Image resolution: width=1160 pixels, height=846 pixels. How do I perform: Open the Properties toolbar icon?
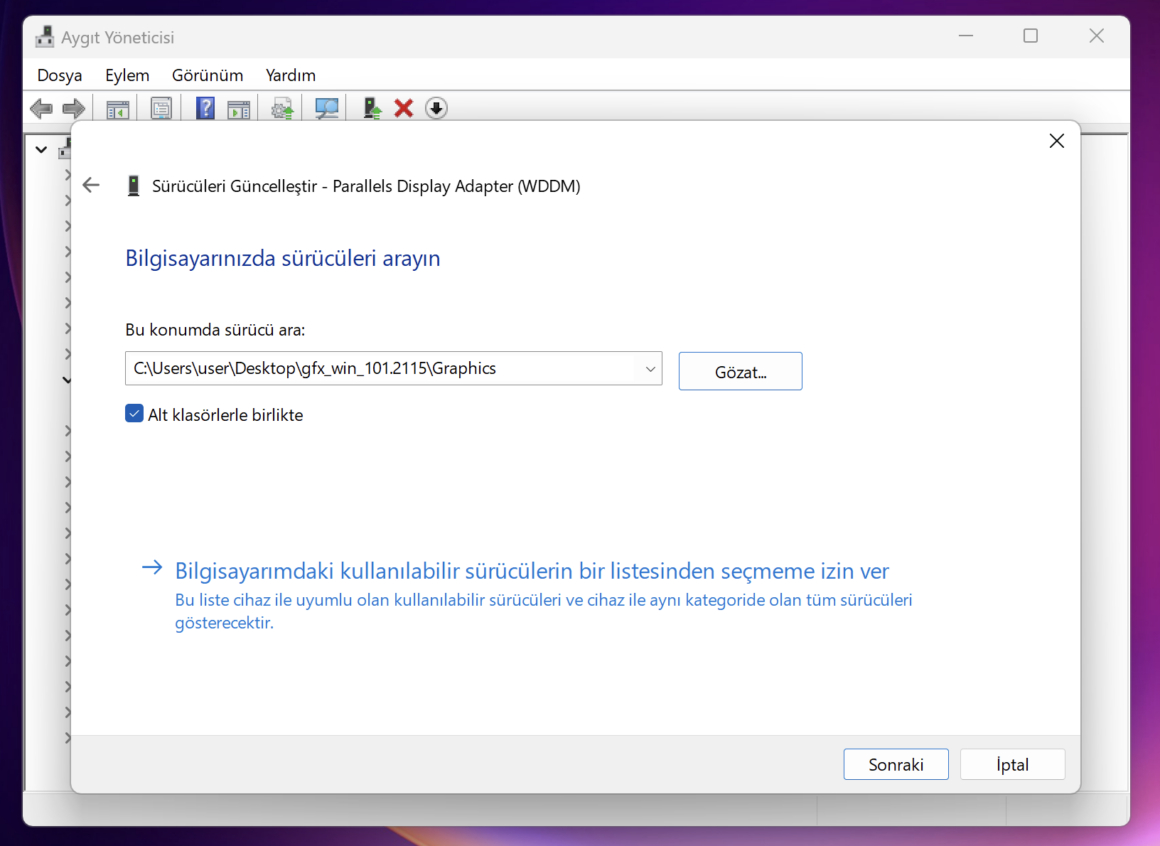(x=161, y=109)
